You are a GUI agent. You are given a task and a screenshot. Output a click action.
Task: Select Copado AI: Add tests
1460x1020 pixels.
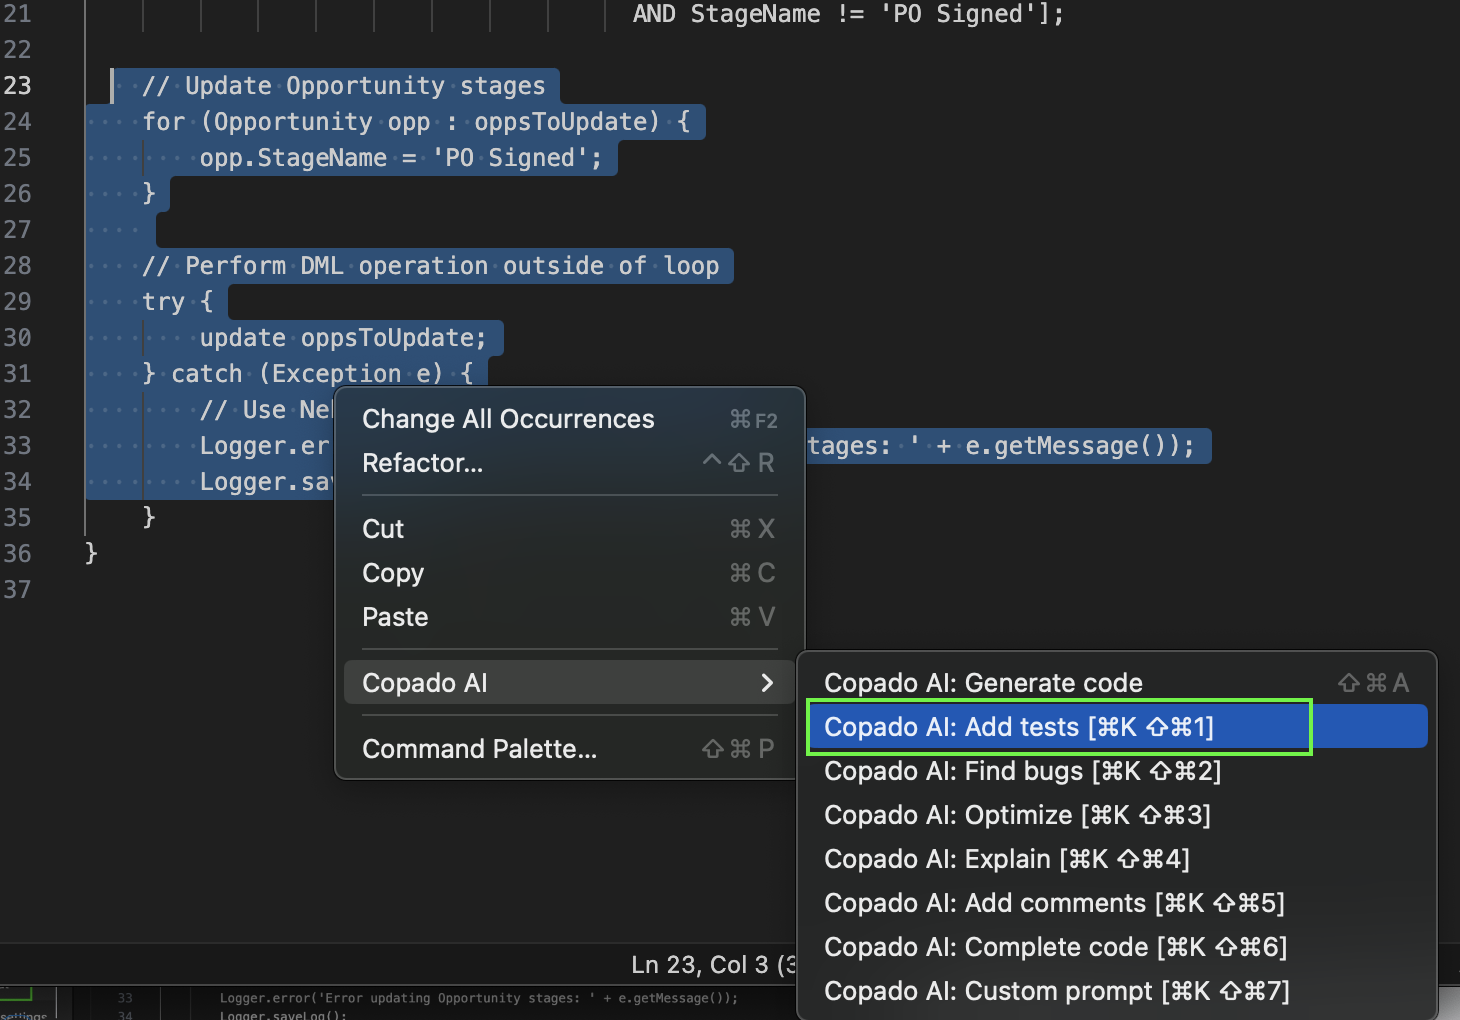(1018, 727)
